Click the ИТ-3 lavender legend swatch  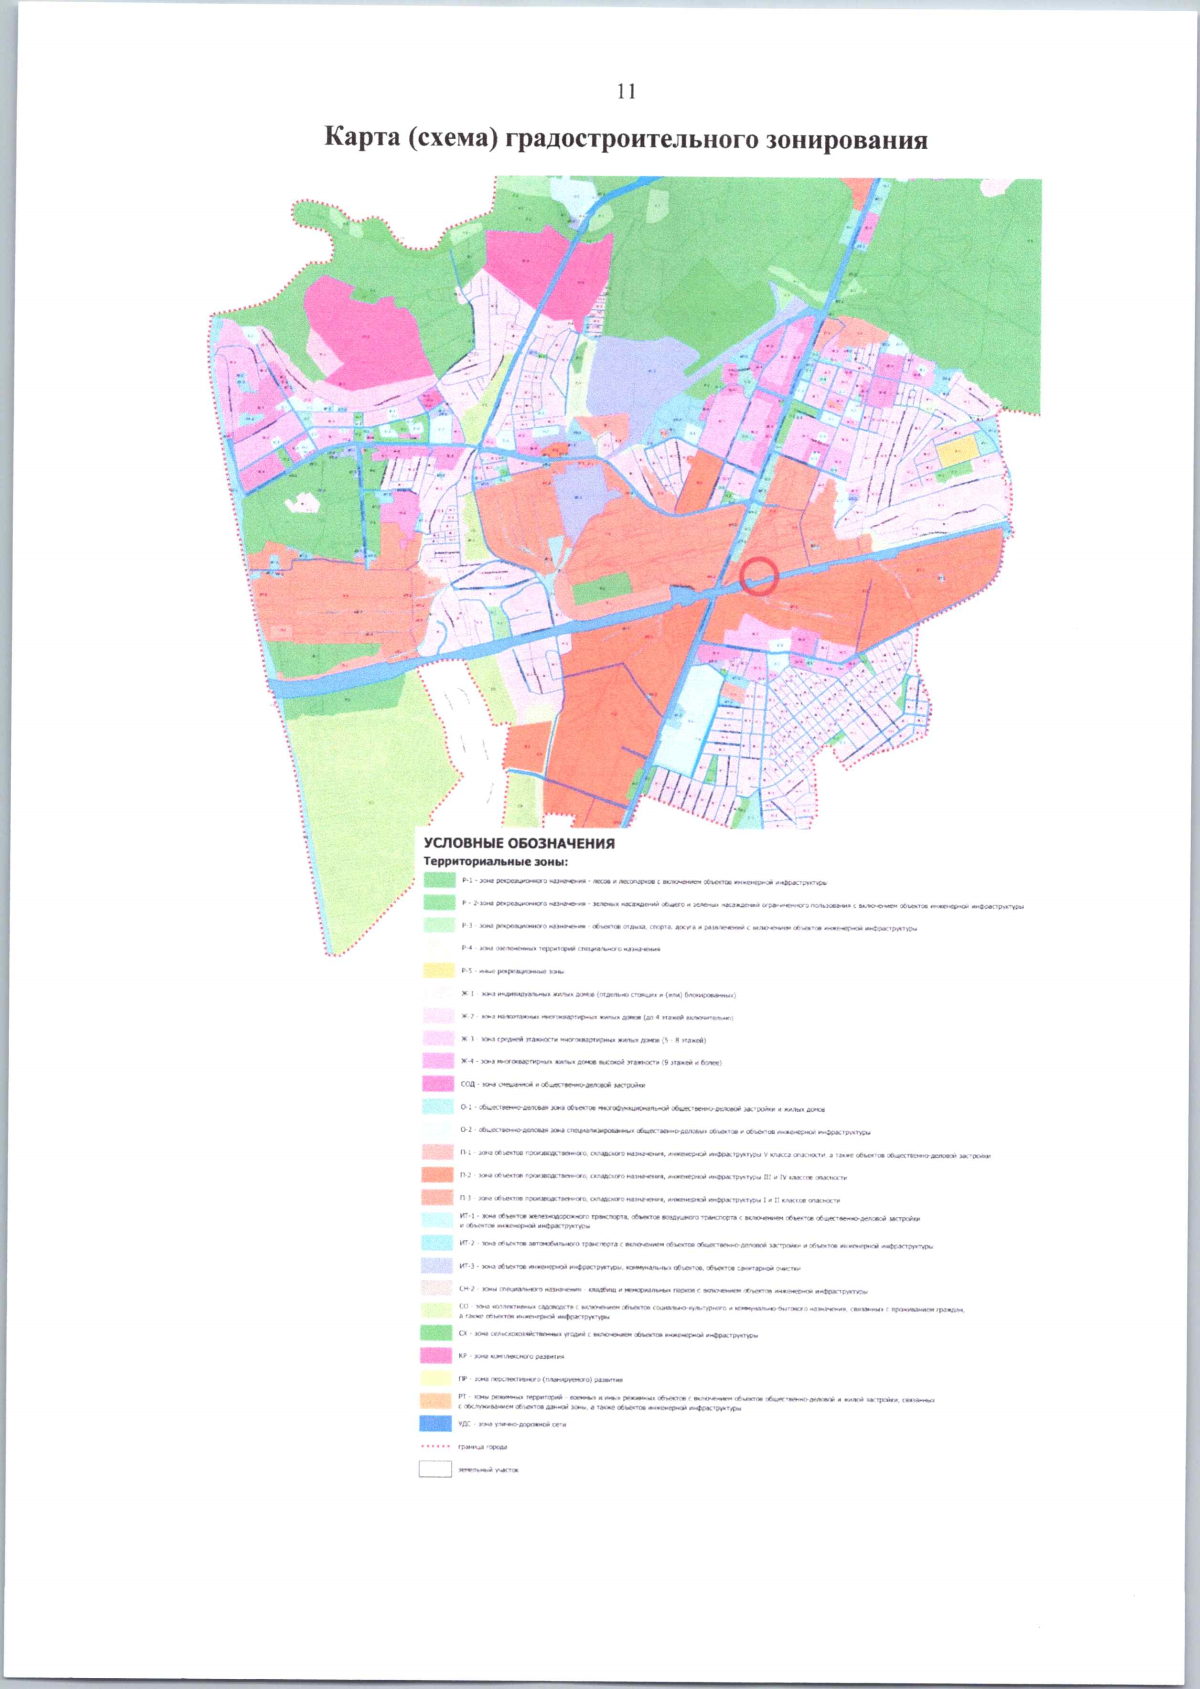pos(439,1266)
